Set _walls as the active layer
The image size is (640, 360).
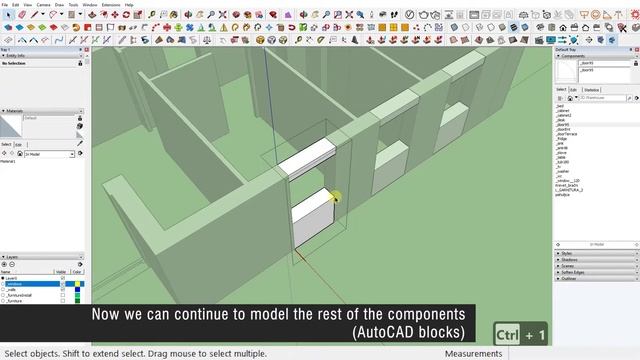[x=3, y=289]
